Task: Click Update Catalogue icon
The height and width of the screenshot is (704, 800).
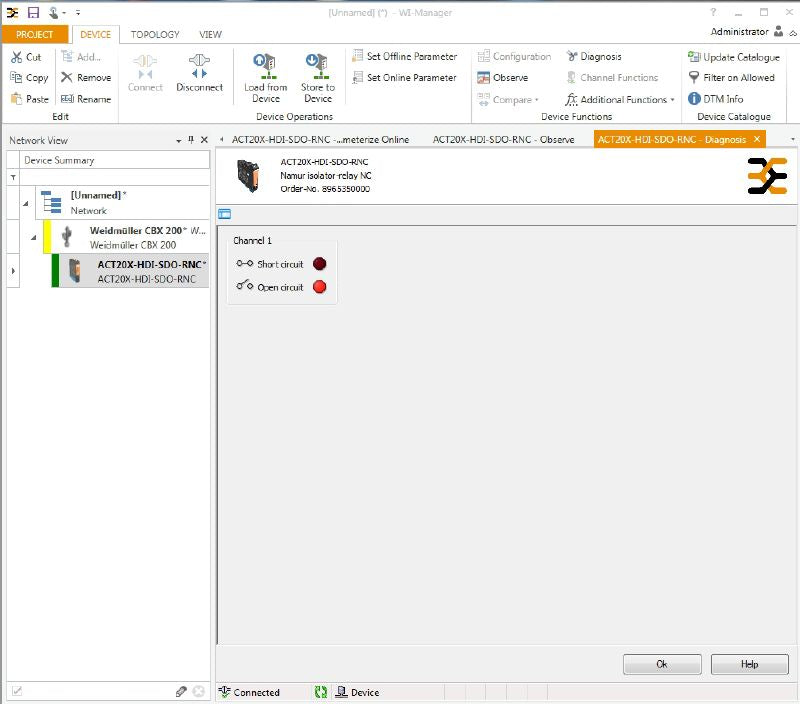Action: (694, 57)
